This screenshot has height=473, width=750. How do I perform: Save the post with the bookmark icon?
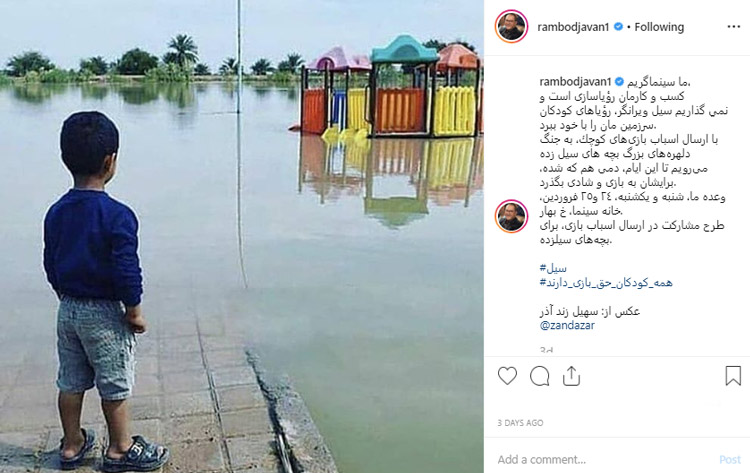(733, 376)
